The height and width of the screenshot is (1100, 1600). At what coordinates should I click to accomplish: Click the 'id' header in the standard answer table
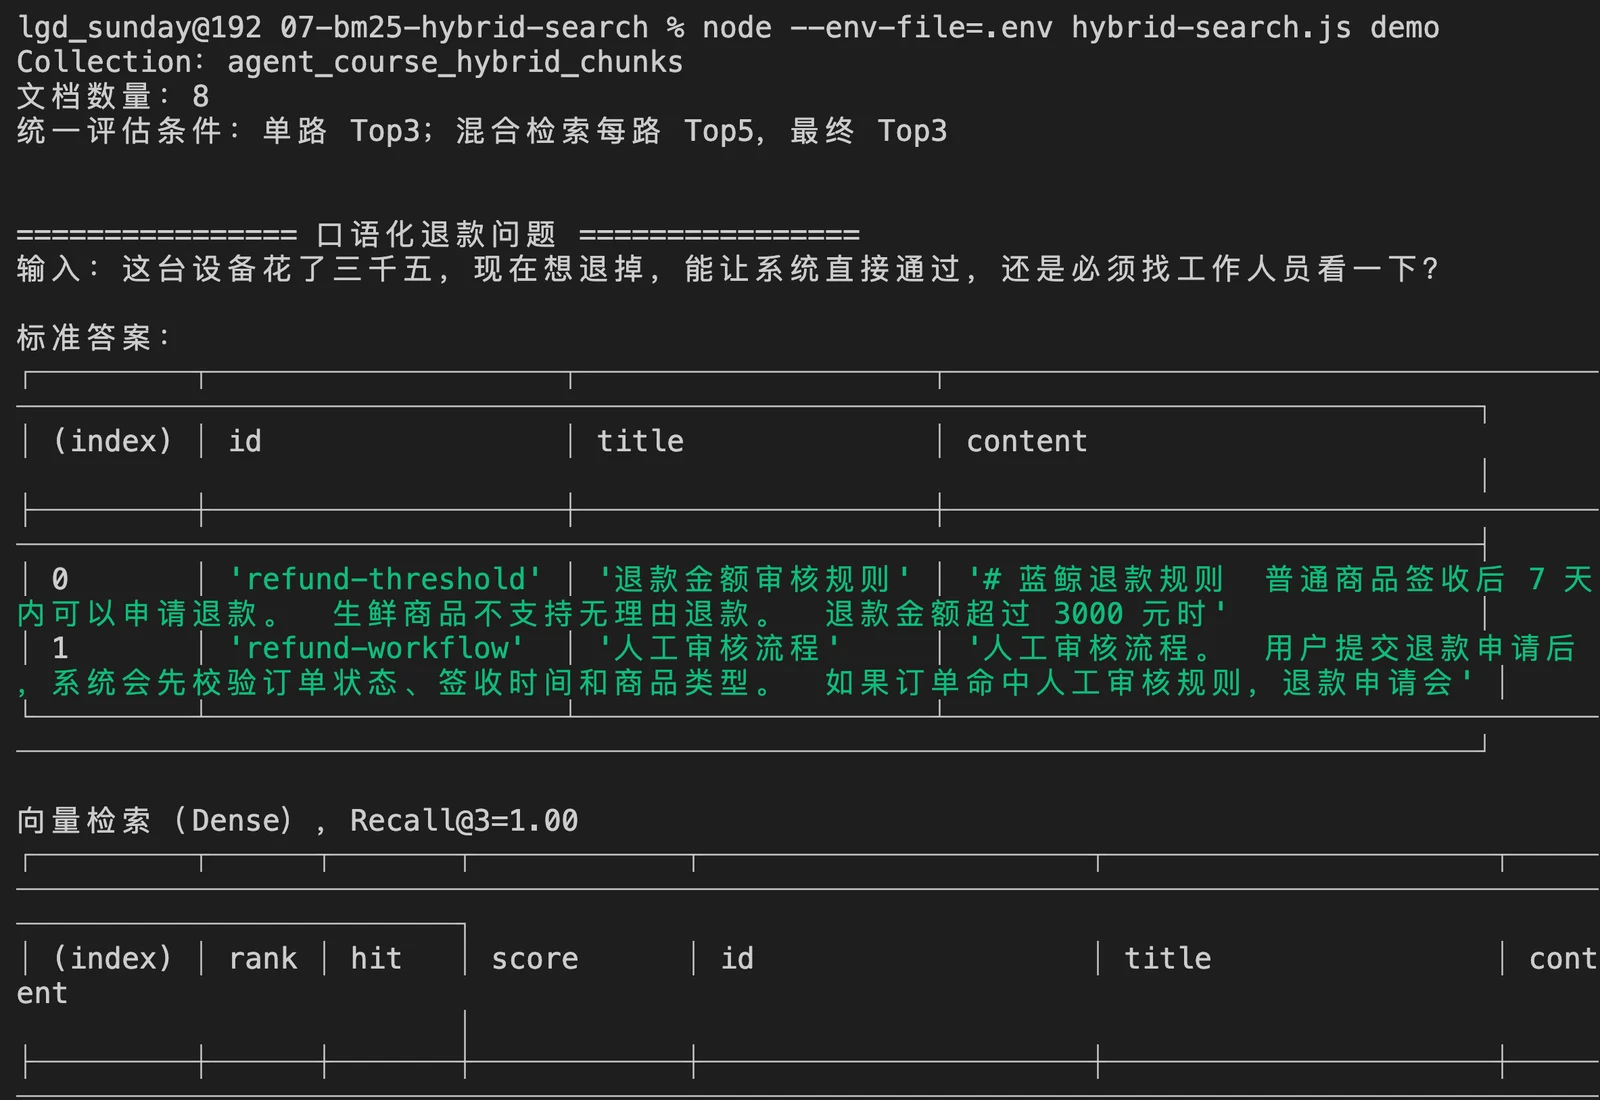click(x=245, y=441)
